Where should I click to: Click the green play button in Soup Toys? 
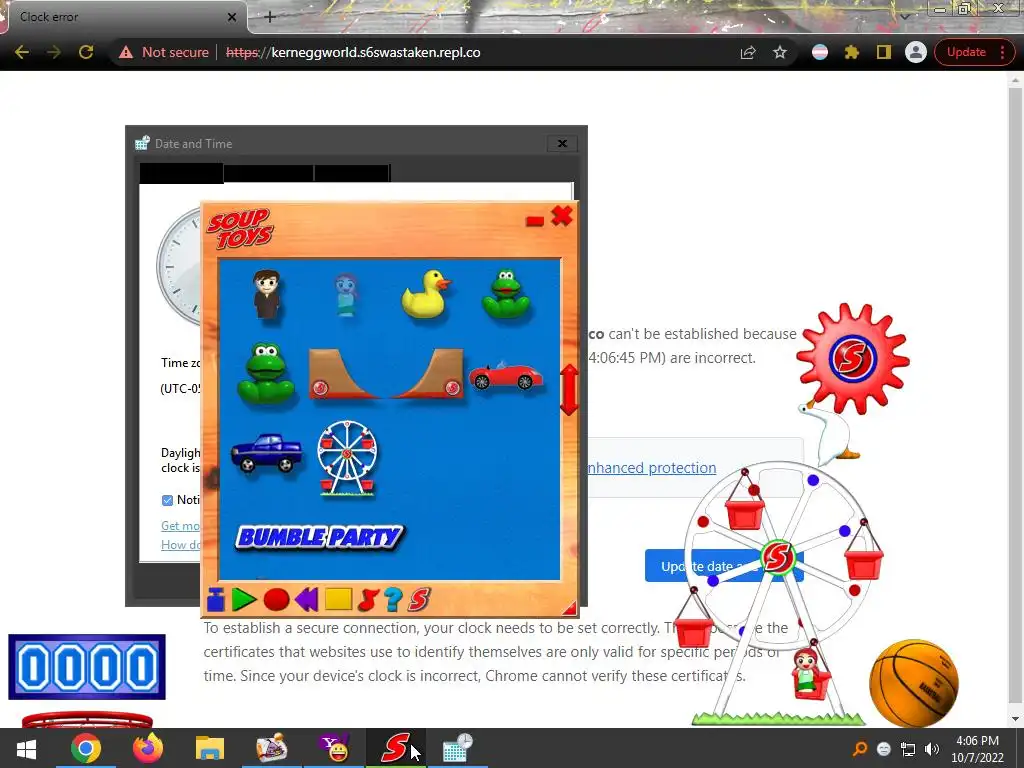(x=244, y=599)
